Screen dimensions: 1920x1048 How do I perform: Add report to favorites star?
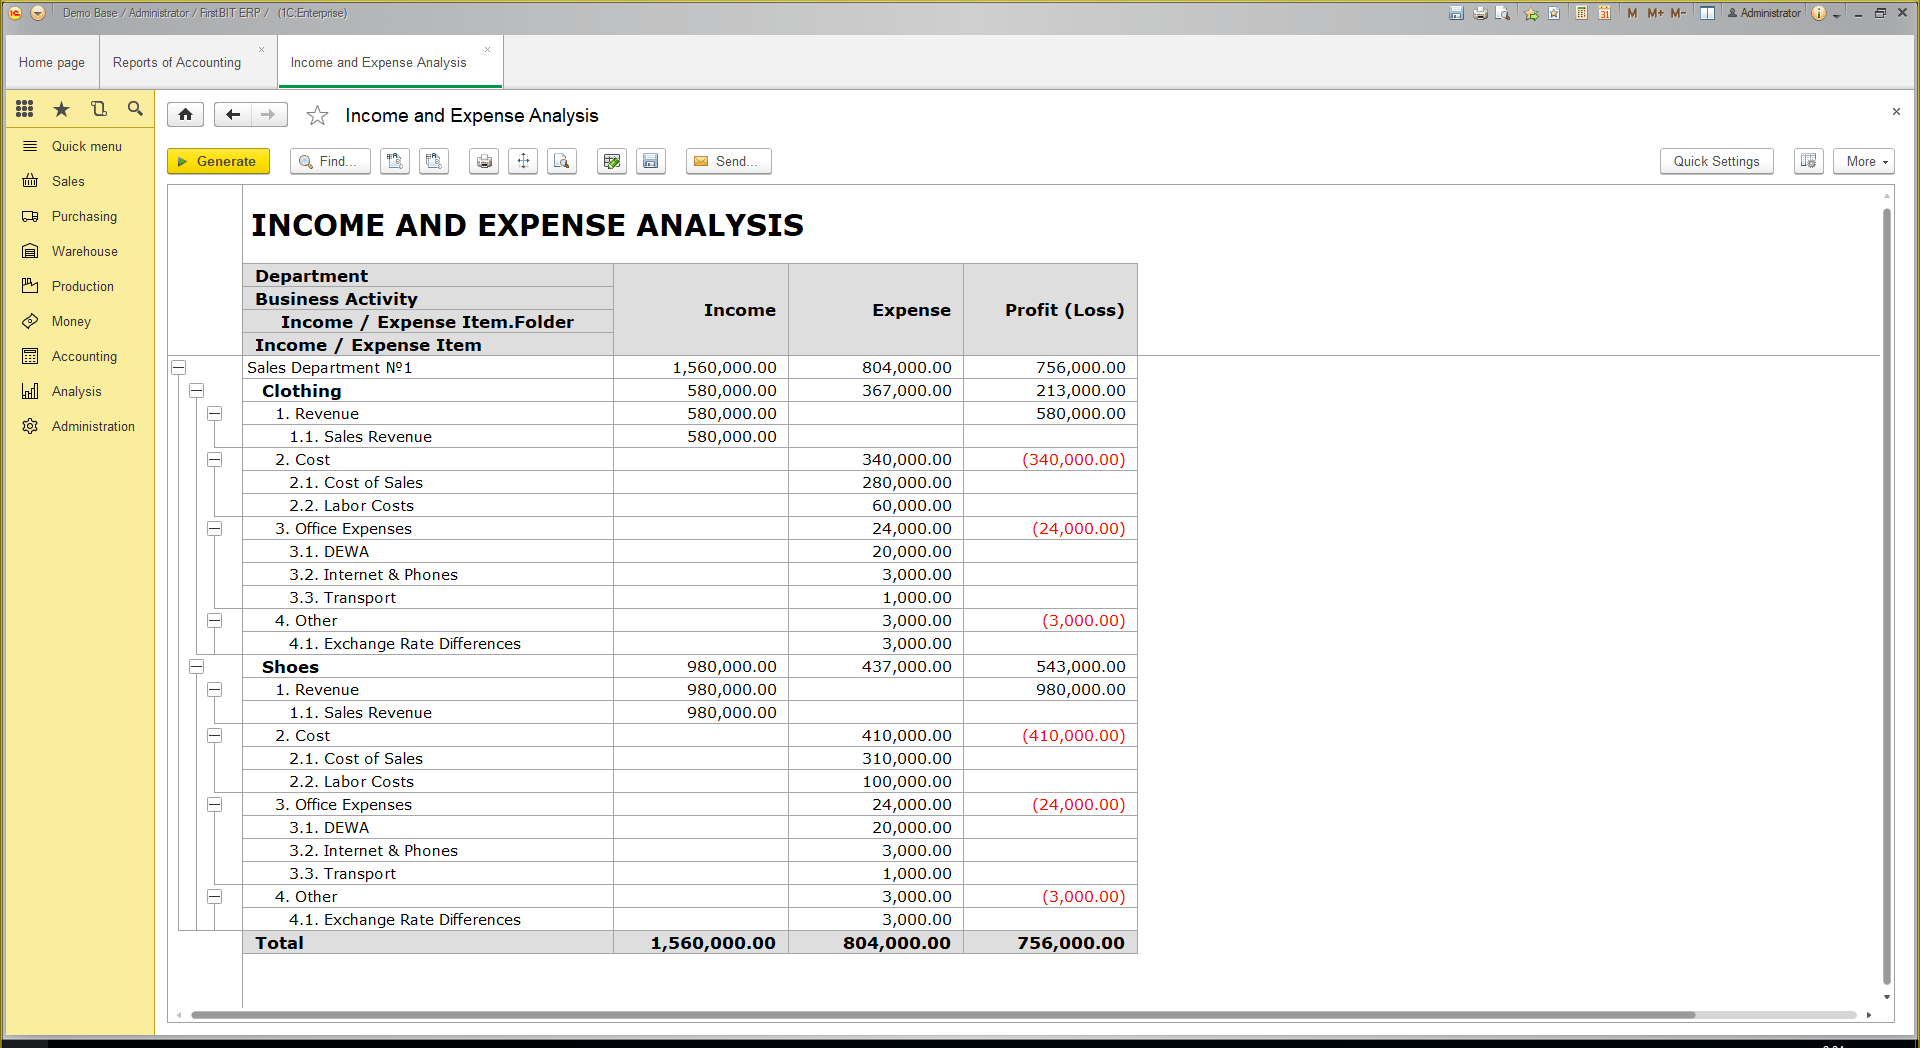tap(317, 116)
